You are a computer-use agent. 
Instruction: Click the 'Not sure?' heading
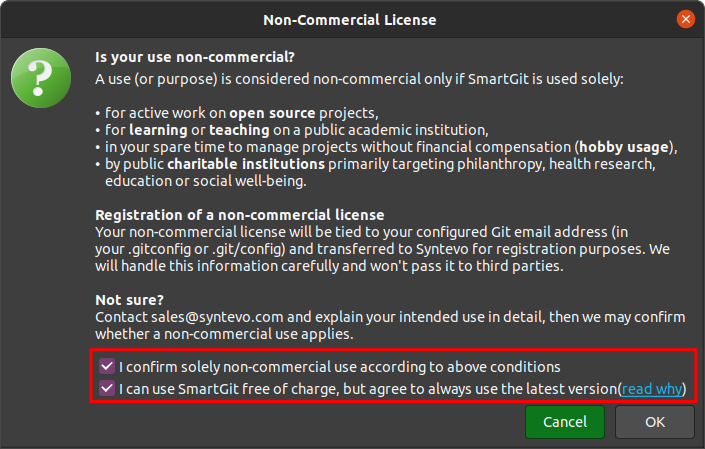129,300
